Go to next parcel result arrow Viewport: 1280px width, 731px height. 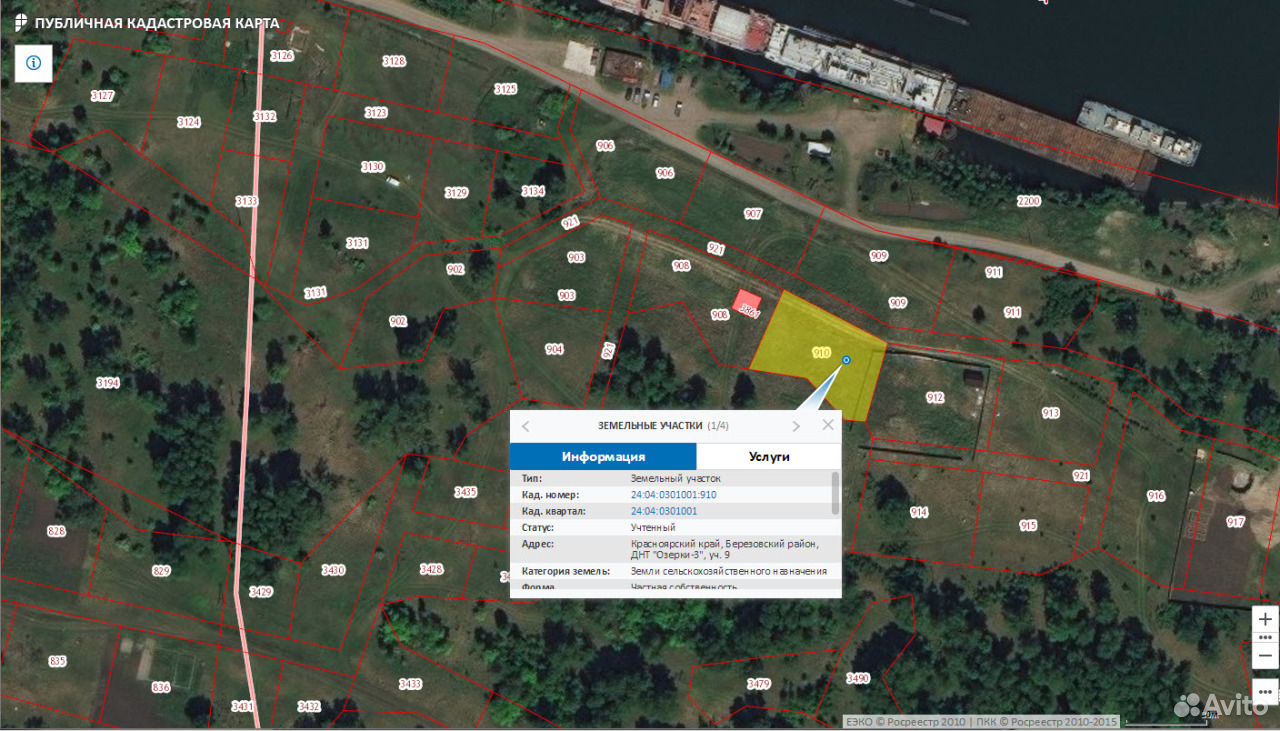pos(796,426)
